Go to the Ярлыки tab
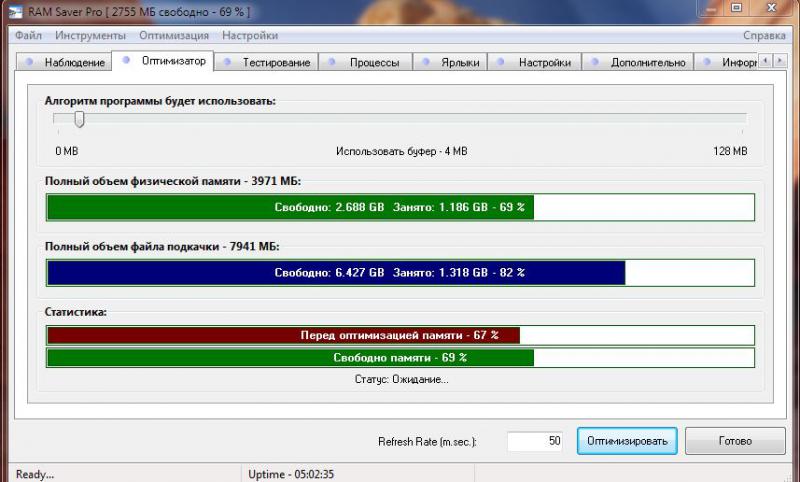 pyautogui.click(x=450, y=62)
